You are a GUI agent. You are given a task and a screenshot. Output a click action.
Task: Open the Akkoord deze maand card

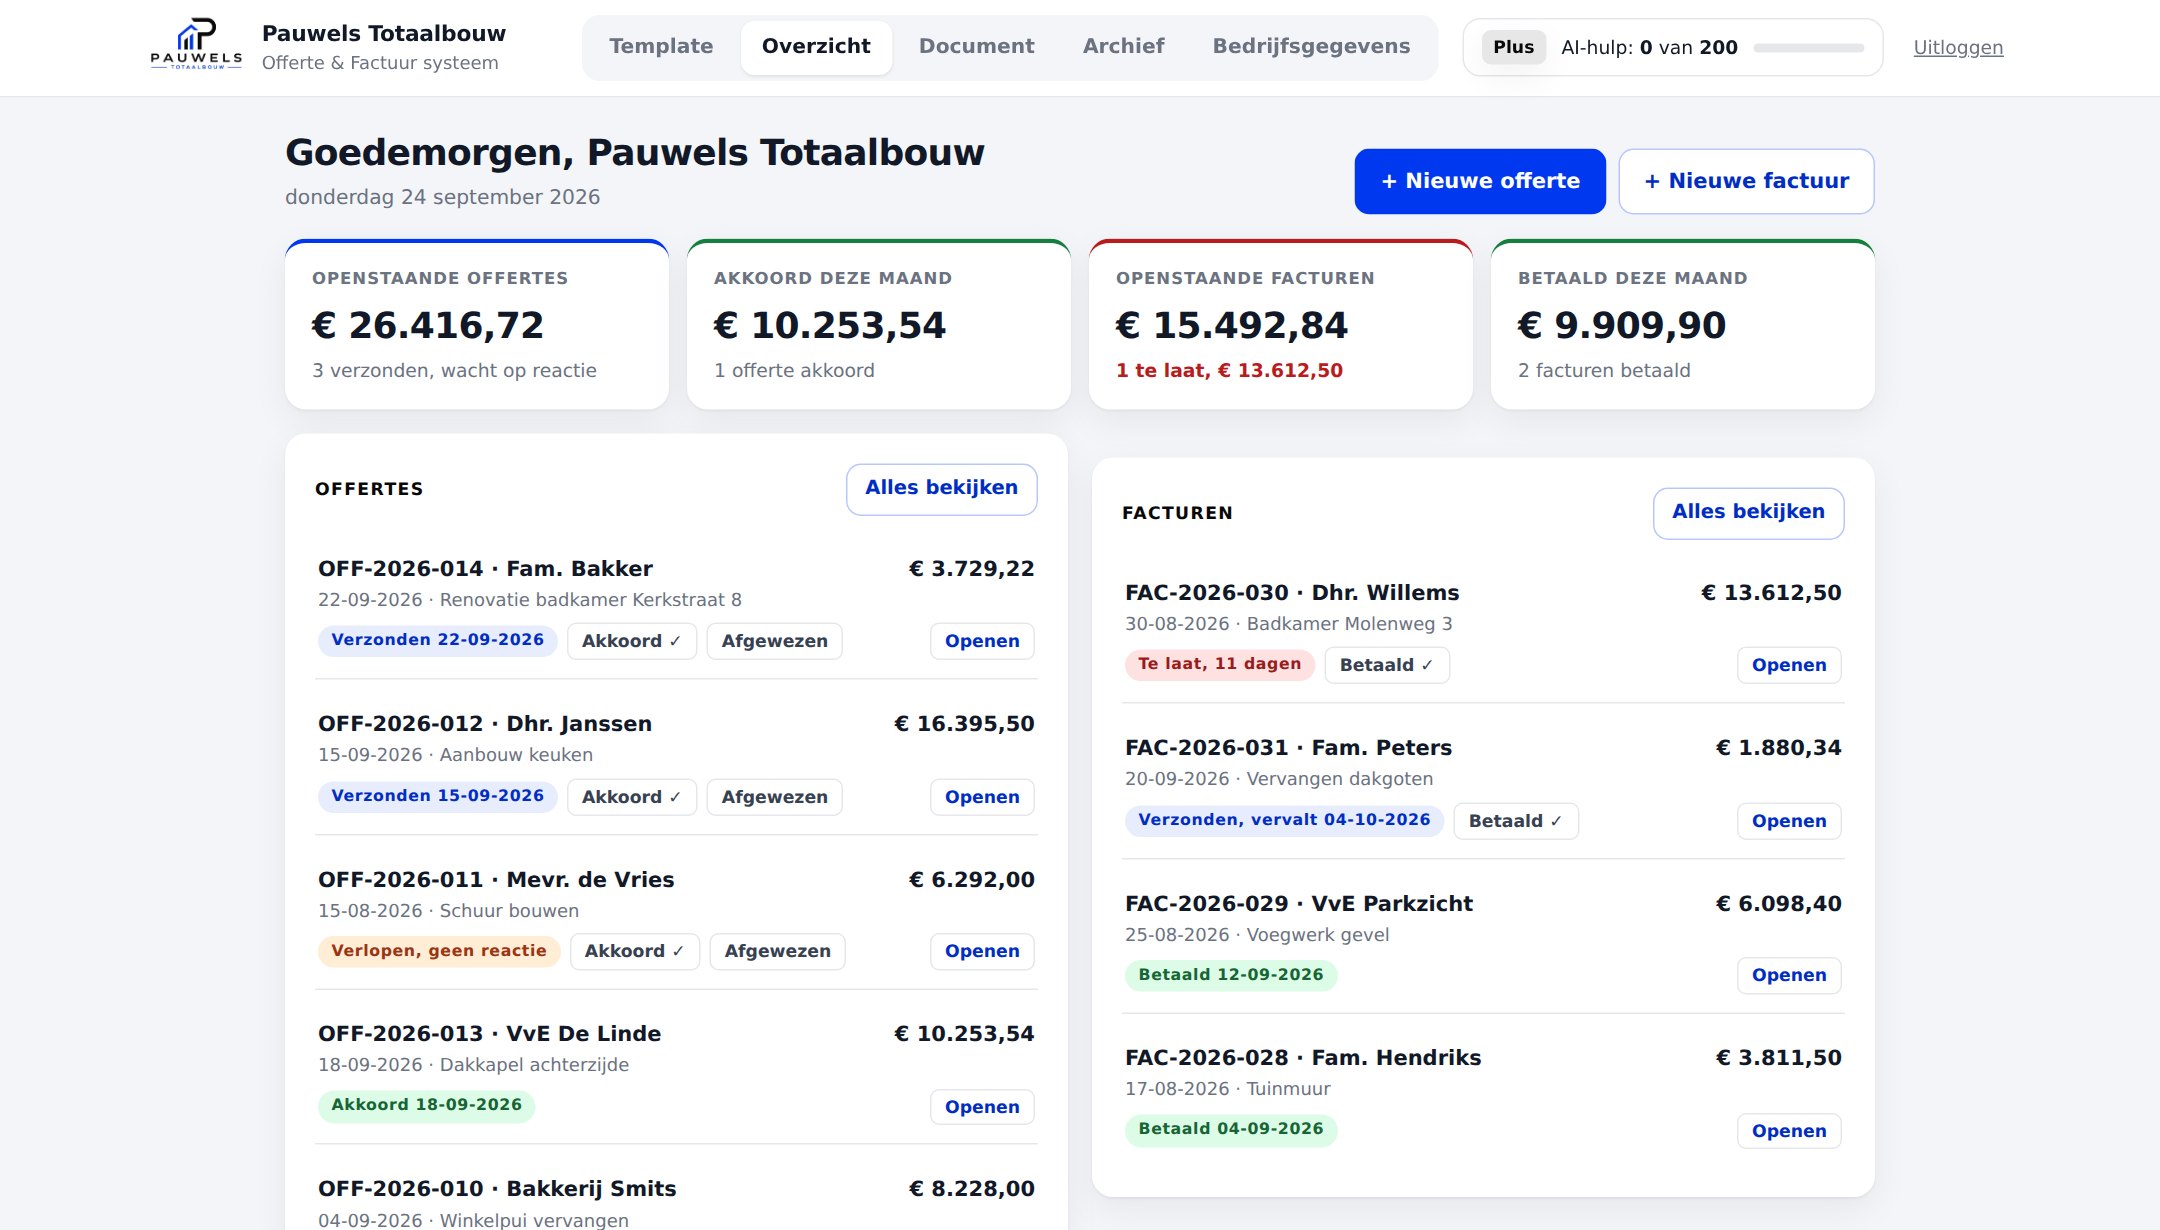pos(879,324)
